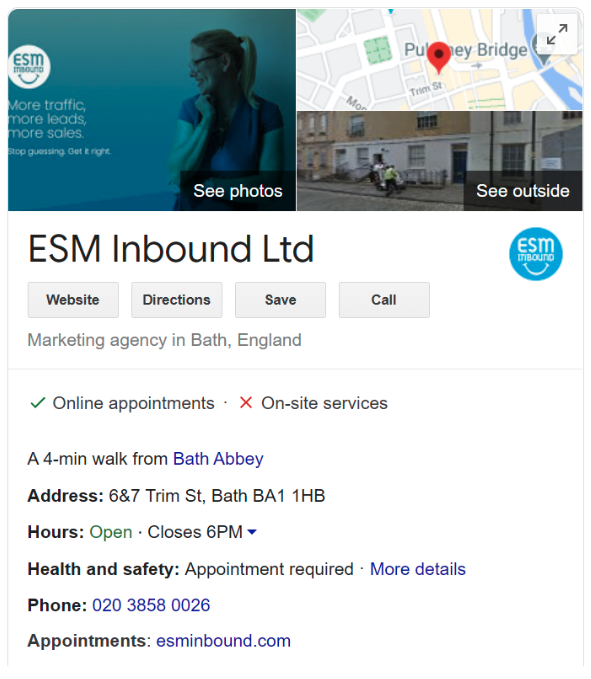This screenshot has width=591, height=679.
Task: Save this business listing
Action: coord(281,300)
